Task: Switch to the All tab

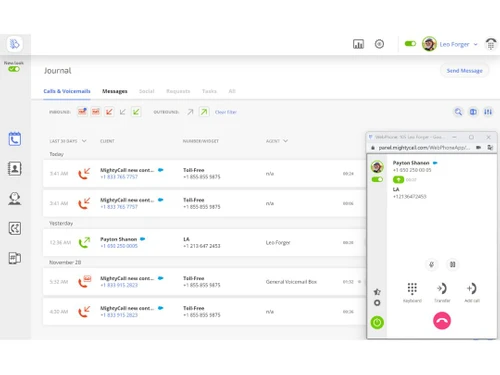Action: [x=232, y=91]
